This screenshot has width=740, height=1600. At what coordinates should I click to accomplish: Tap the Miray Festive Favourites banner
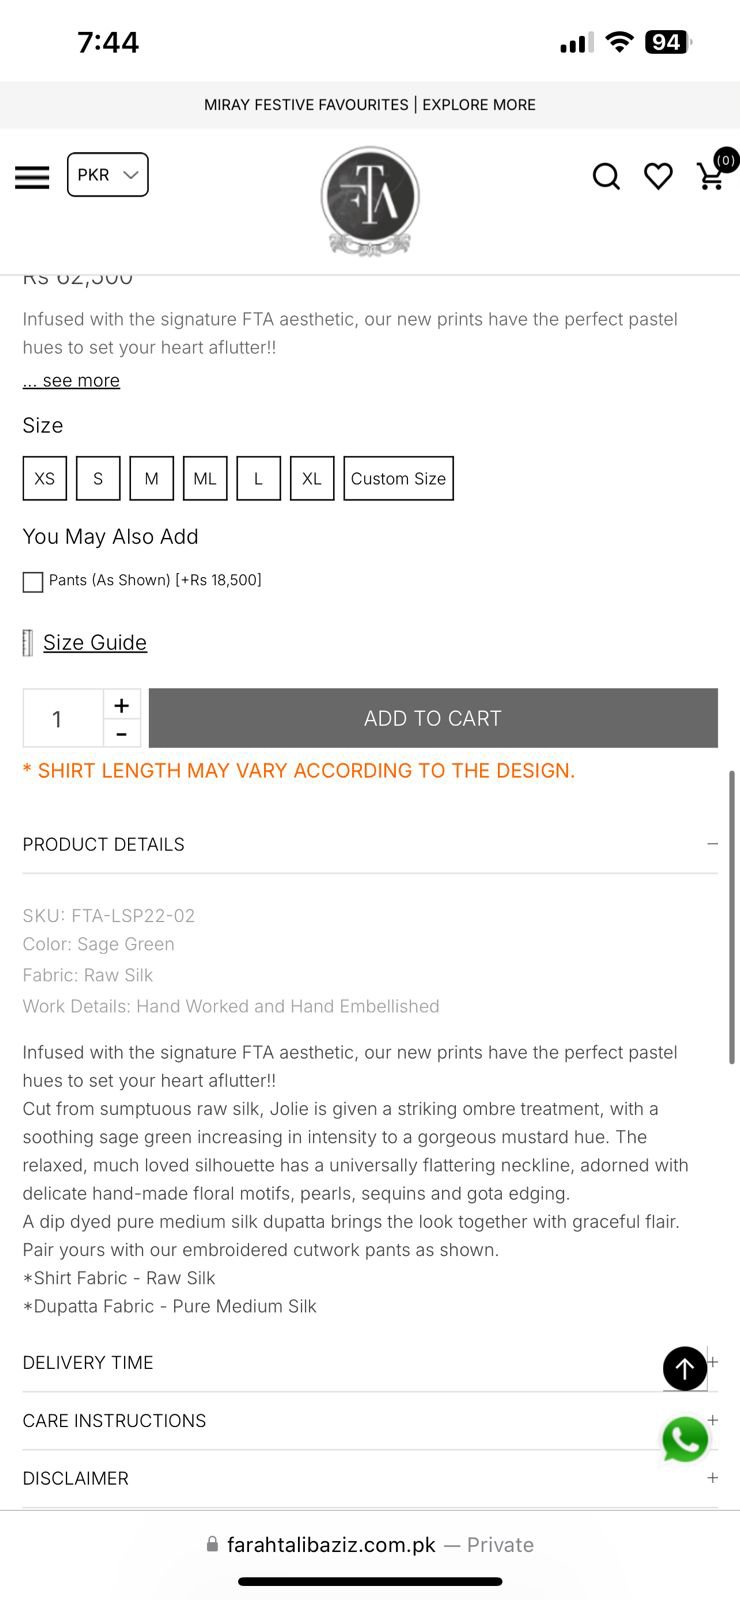pos(370,105)
